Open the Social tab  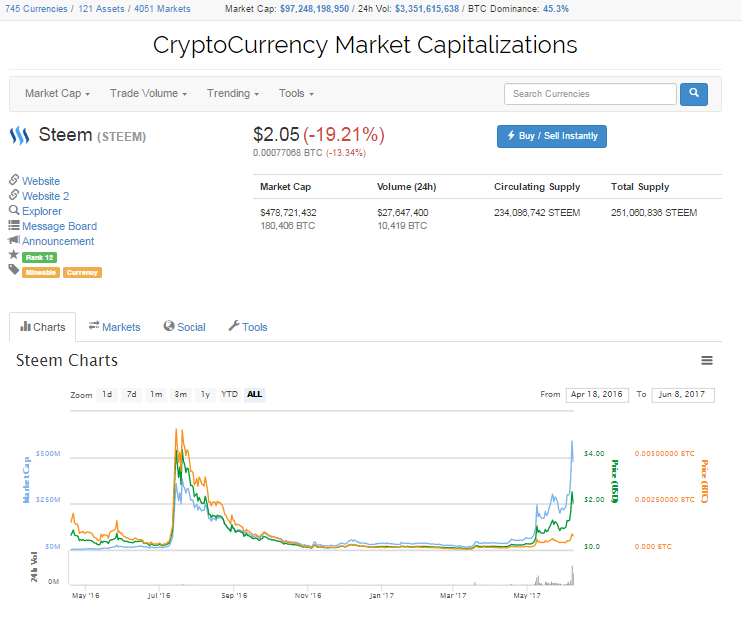point(184,327)
